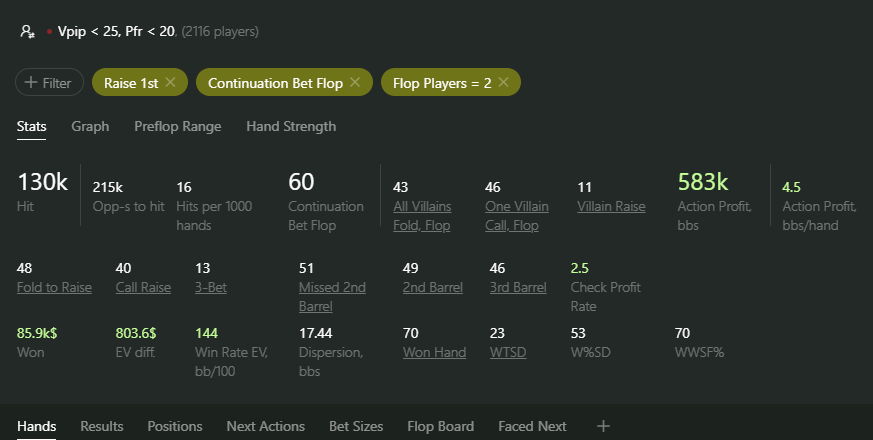Viewport: 873px width, 440px height.
Task: Remove the Flop Players = 2 filter
Action: [x=503, y=82]
